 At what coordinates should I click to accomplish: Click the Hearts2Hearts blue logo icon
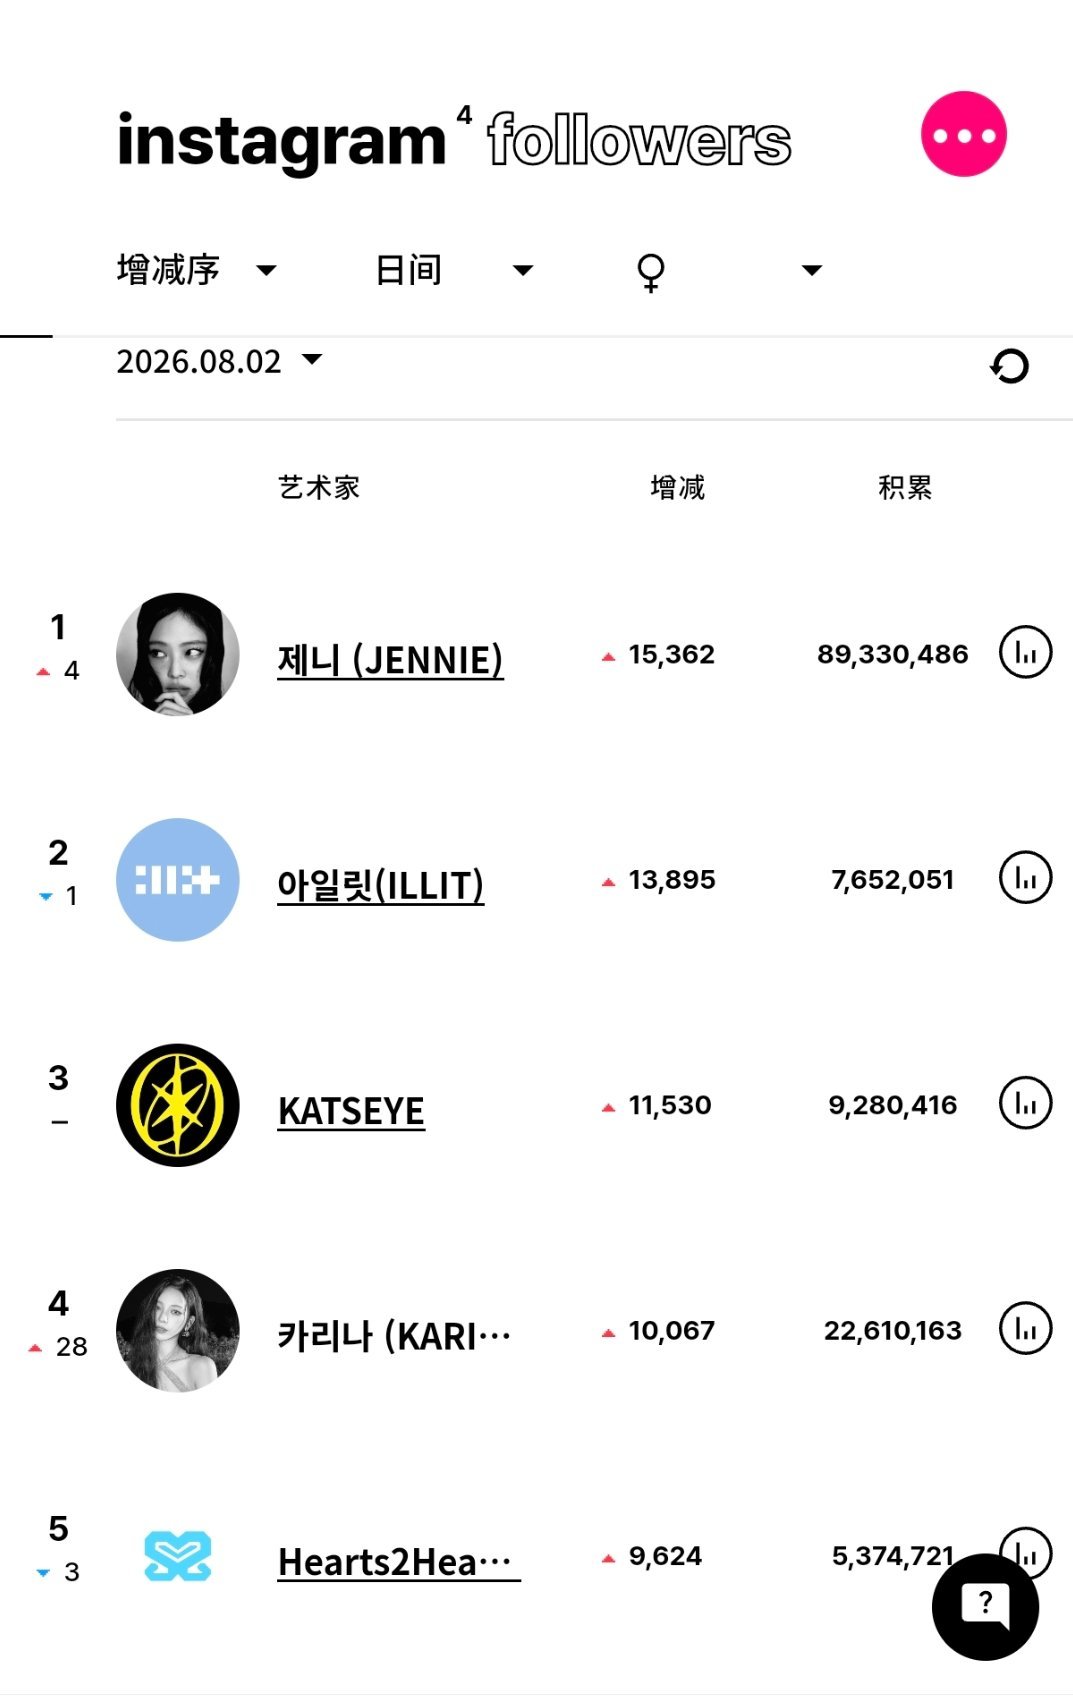(x=178, y=1556)
